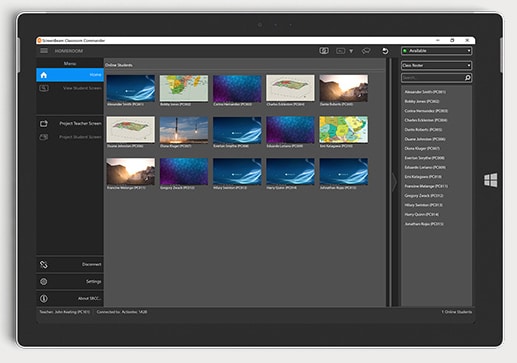Open the Available status dropdown
The image size is (517, 363).
tap(436, 51)
